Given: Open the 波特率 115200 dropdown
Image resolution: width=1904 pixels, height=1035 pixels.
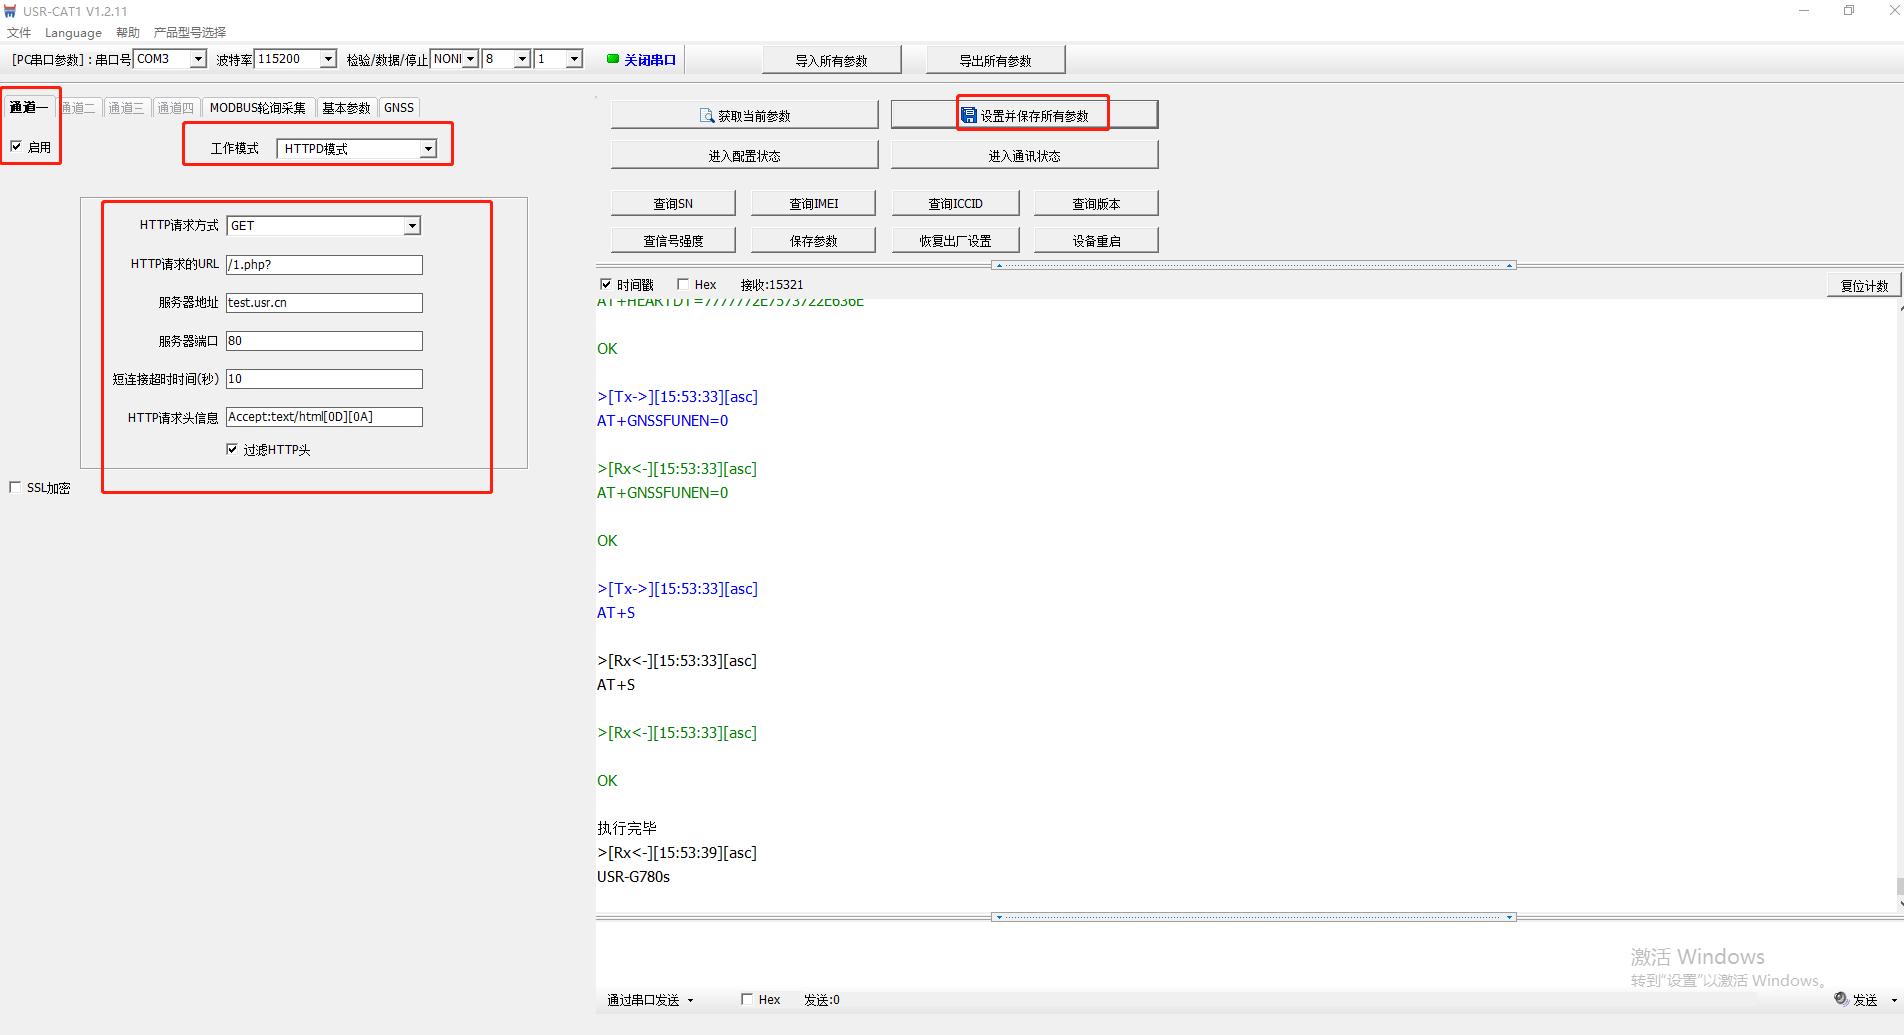Looking at the screenshot, I should (327, 59).
